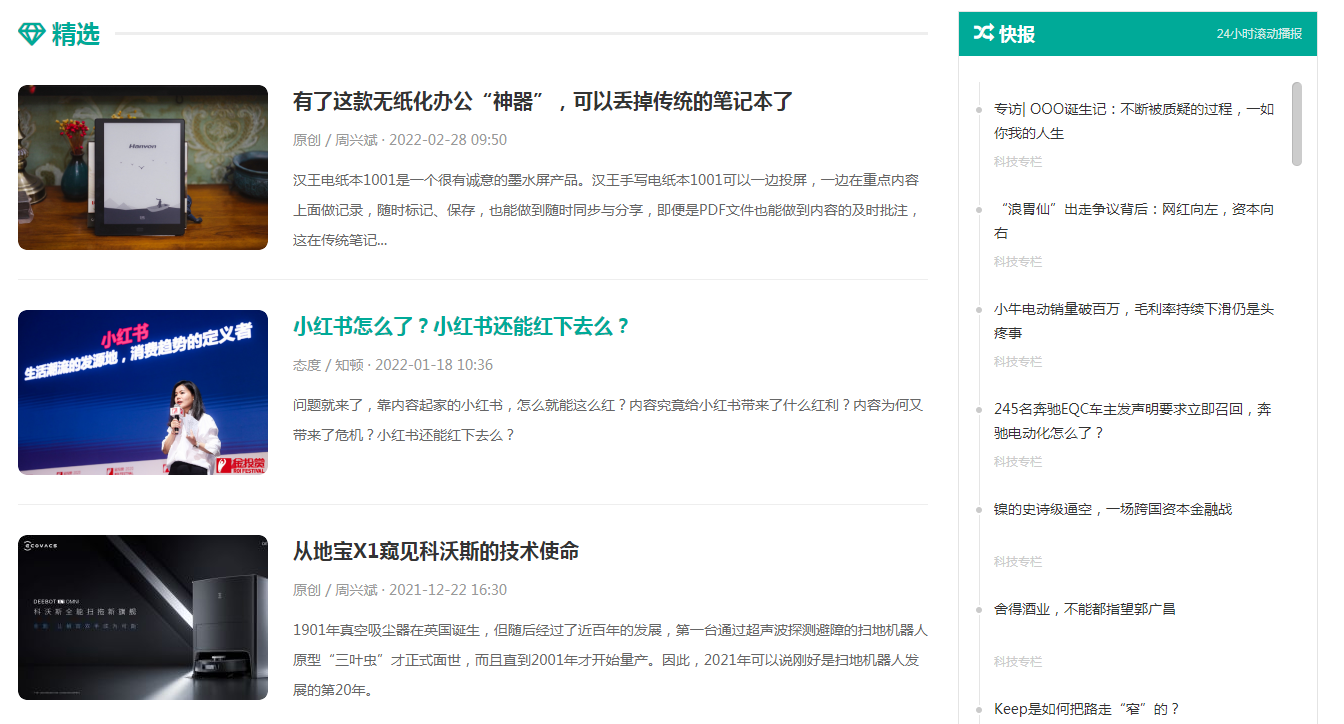
Task: Click the 原创 / 周兴斌 · 2021-12-22 16:30 byline
Action: tap(400, 590)
